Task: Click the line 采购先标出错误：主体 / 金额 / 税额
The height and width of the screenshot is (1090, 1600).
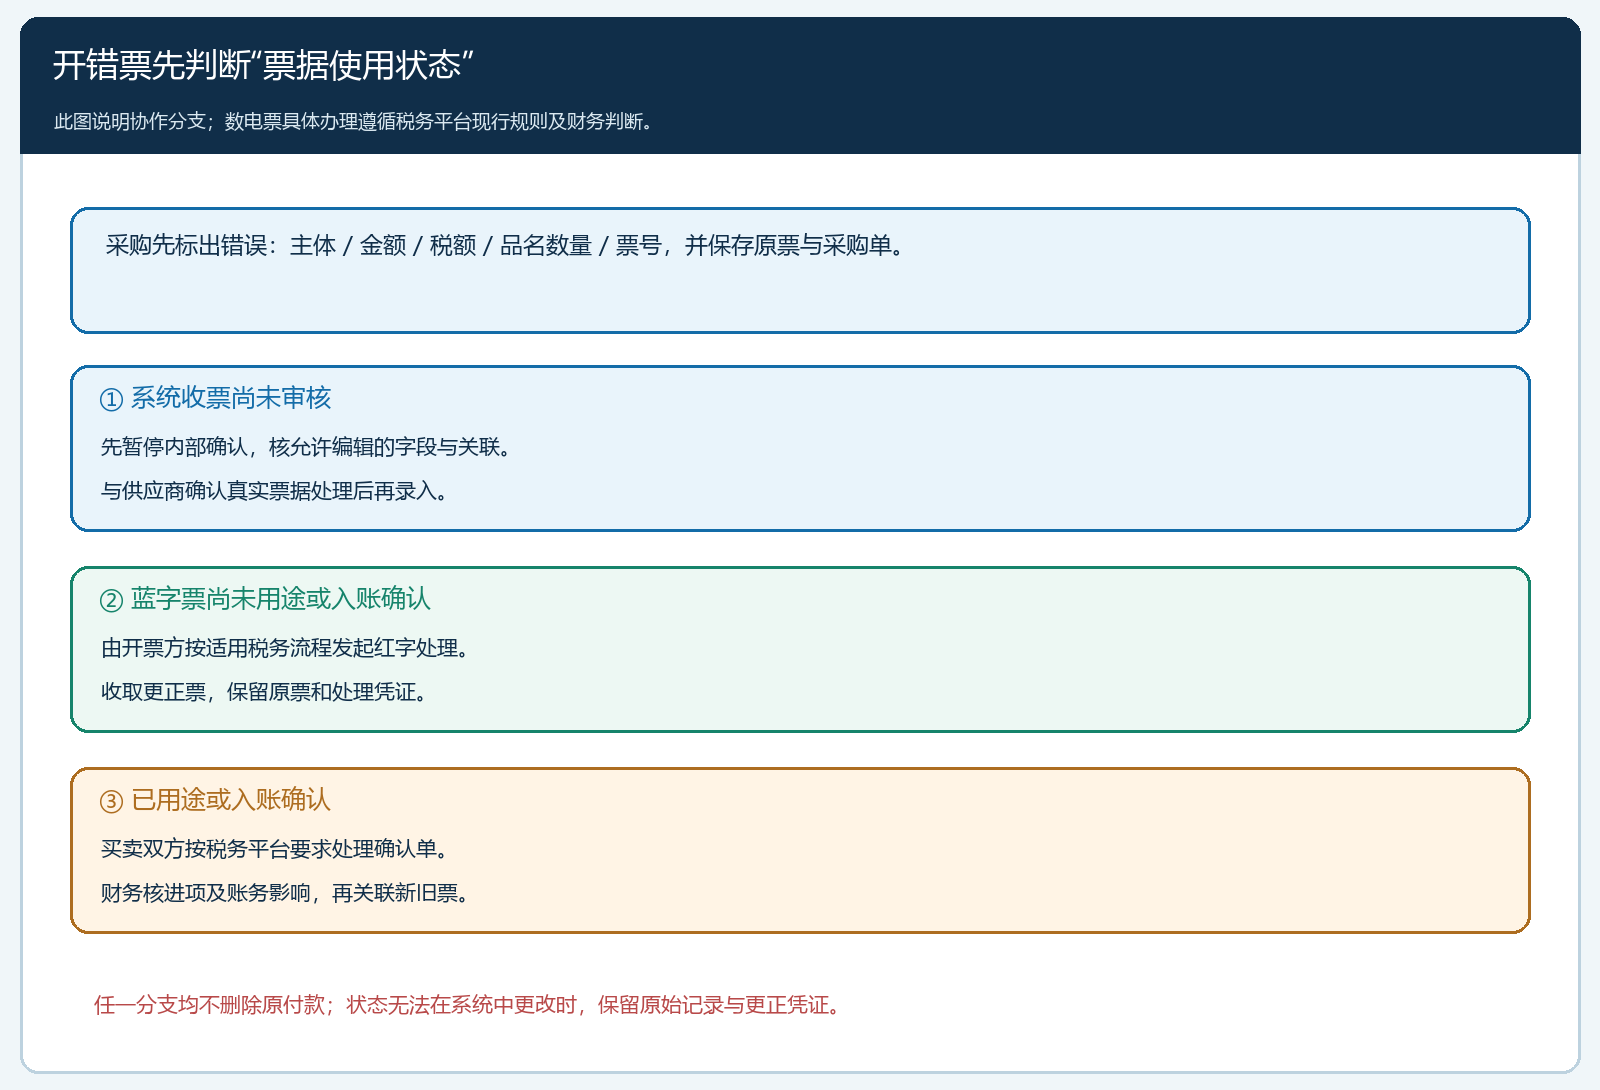Action: tap(507, 246)
